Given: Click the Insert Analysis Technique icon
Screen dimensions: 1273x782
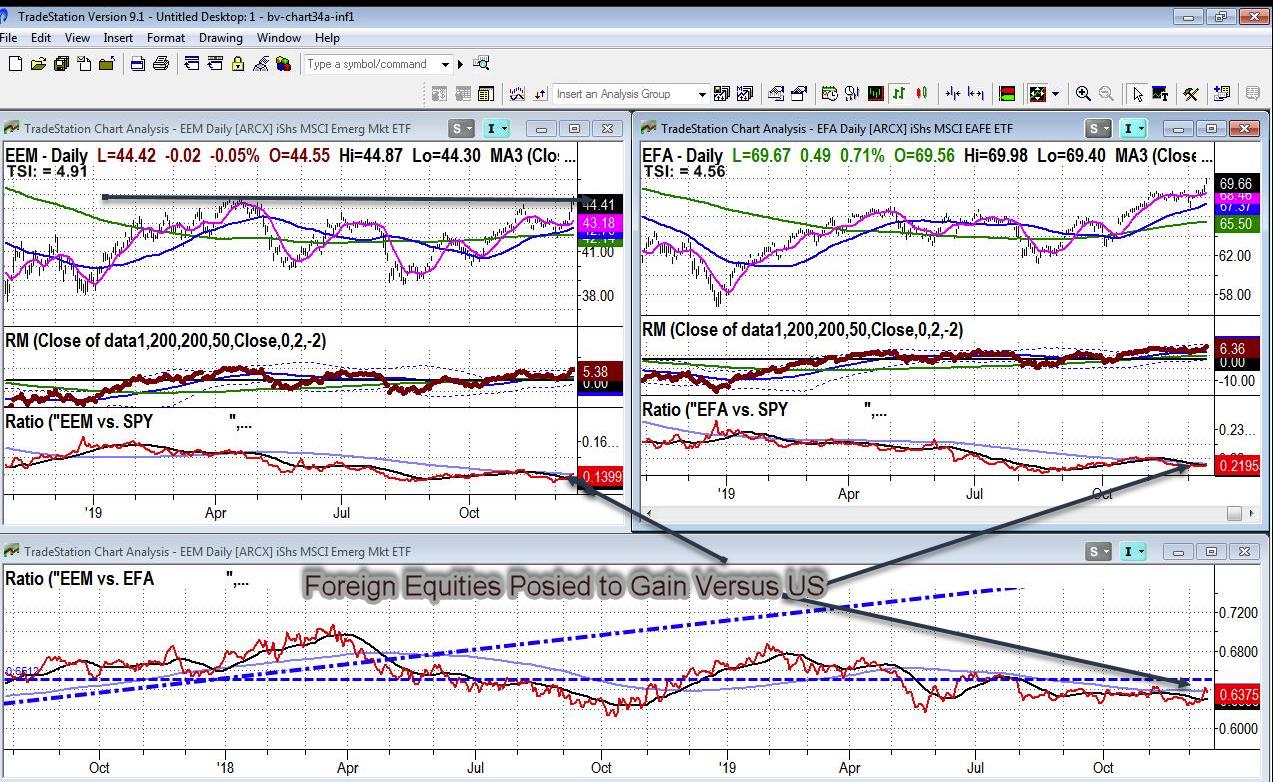Looking at the screenshot, I should [x=516, y=93].
